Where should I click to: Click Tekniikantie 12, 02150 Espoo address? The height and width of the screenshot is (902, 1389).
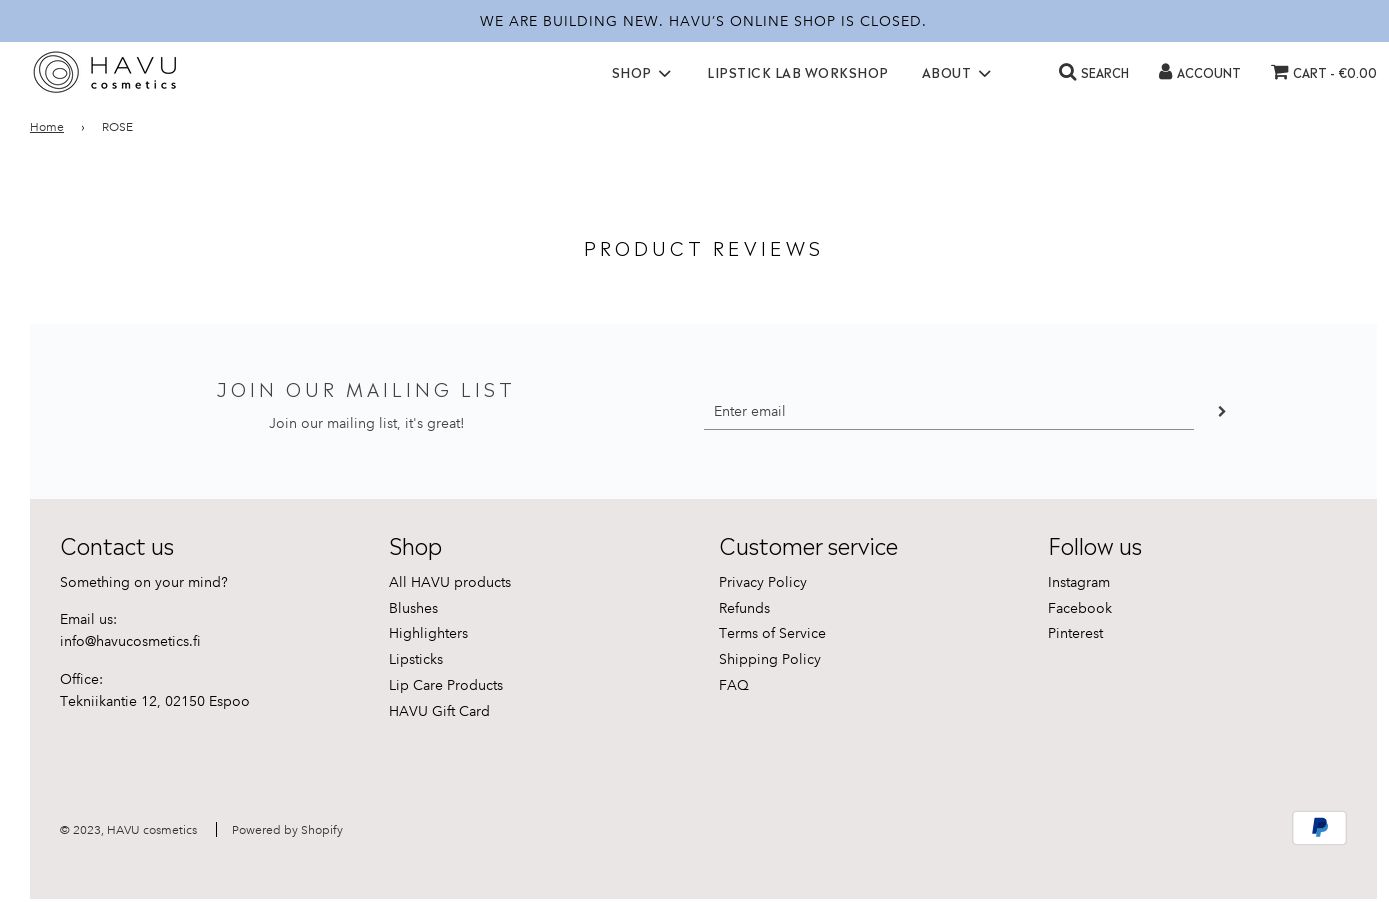point(154,701)
